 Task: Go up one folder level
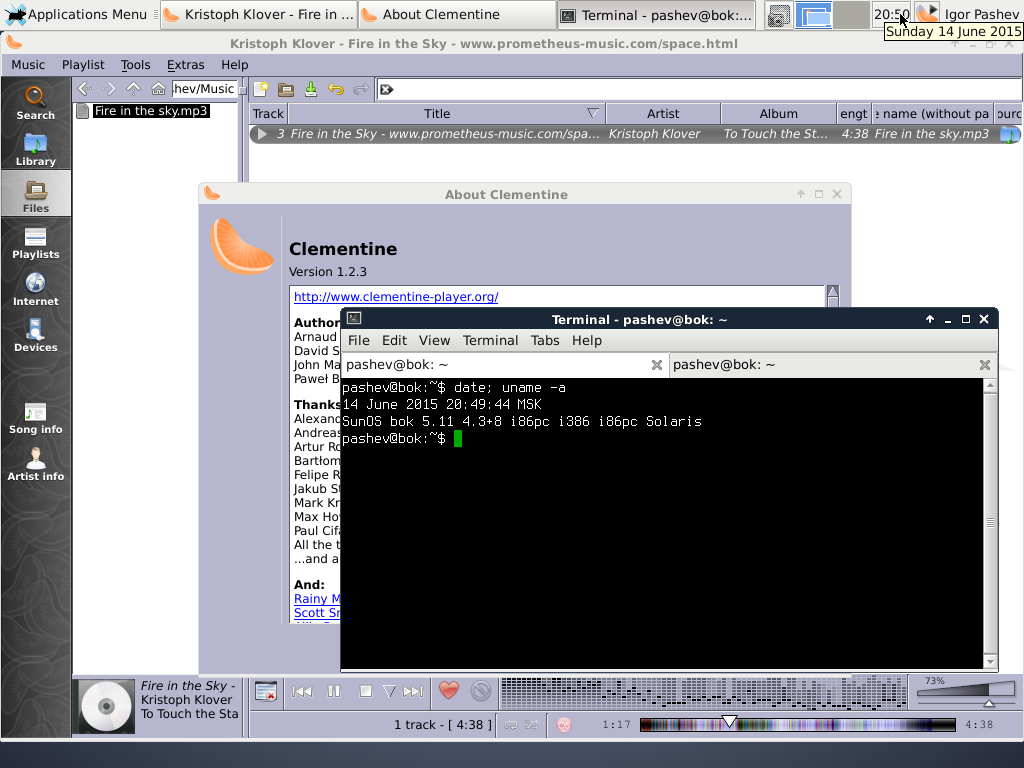133,88
